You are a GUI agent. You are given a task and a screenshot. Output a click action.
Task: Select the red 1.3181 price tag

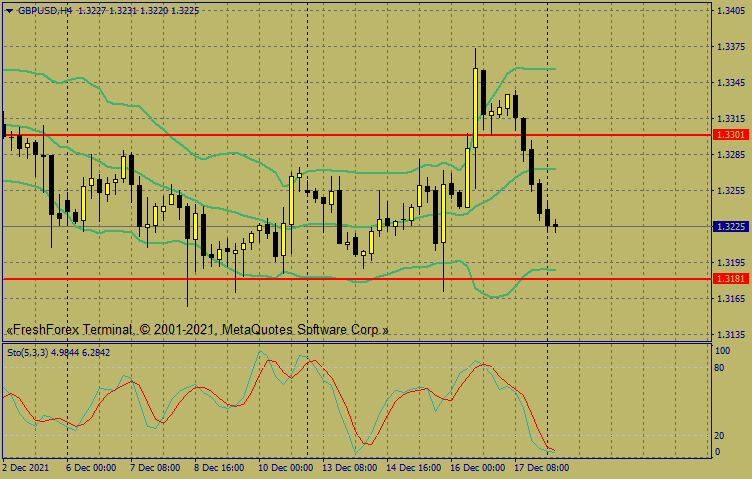coord(730,278)
